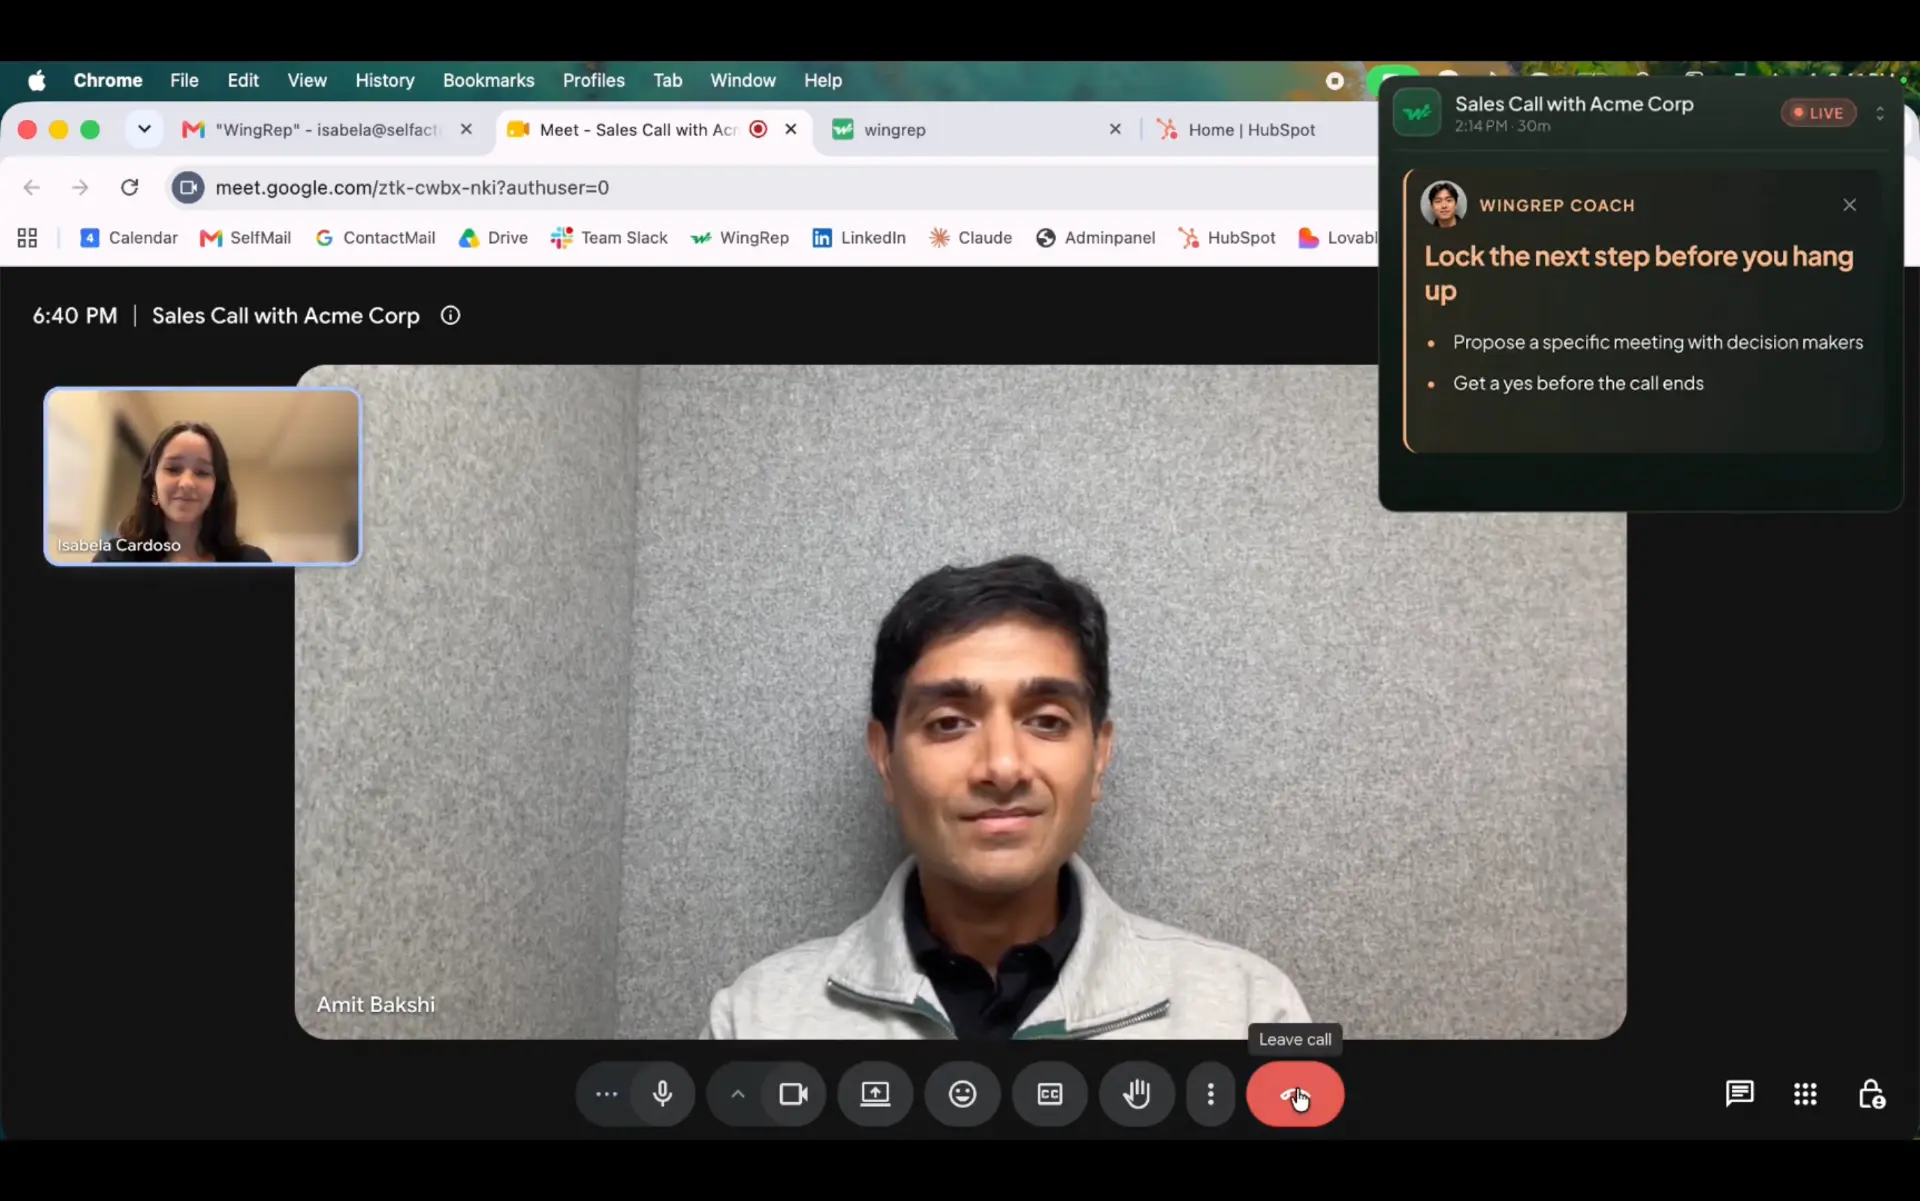Click the LIVE indicator badge
Viewport: 1920px width, 1201px height.
(x=1818, y=113)
